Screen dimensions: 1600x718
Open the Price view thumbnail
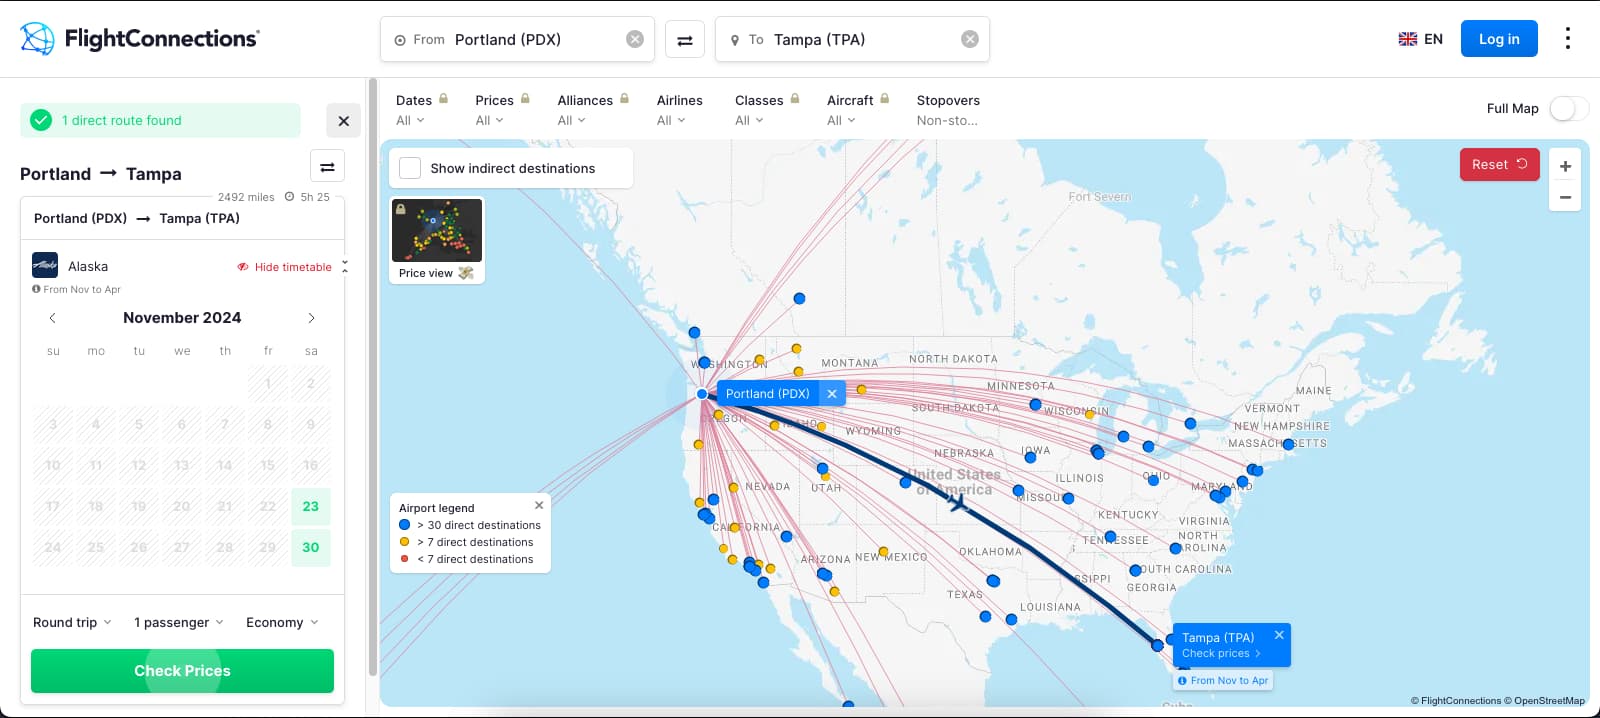(x=437, y=240)
